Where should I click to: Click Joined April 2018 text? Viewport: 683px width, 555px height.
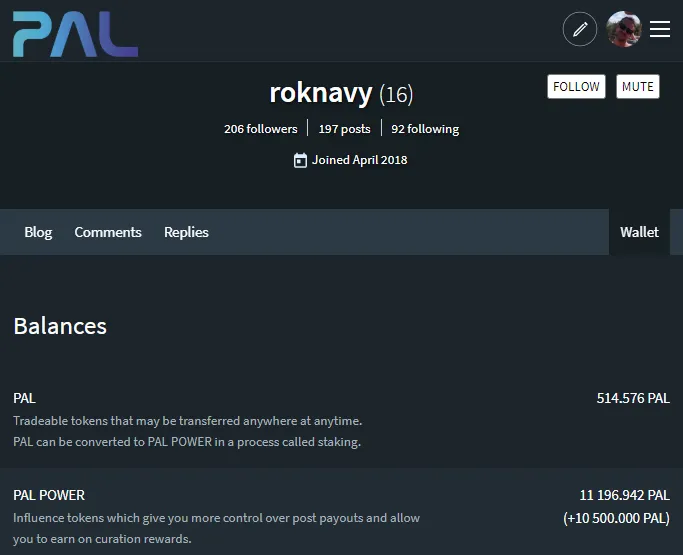point(360,160)
